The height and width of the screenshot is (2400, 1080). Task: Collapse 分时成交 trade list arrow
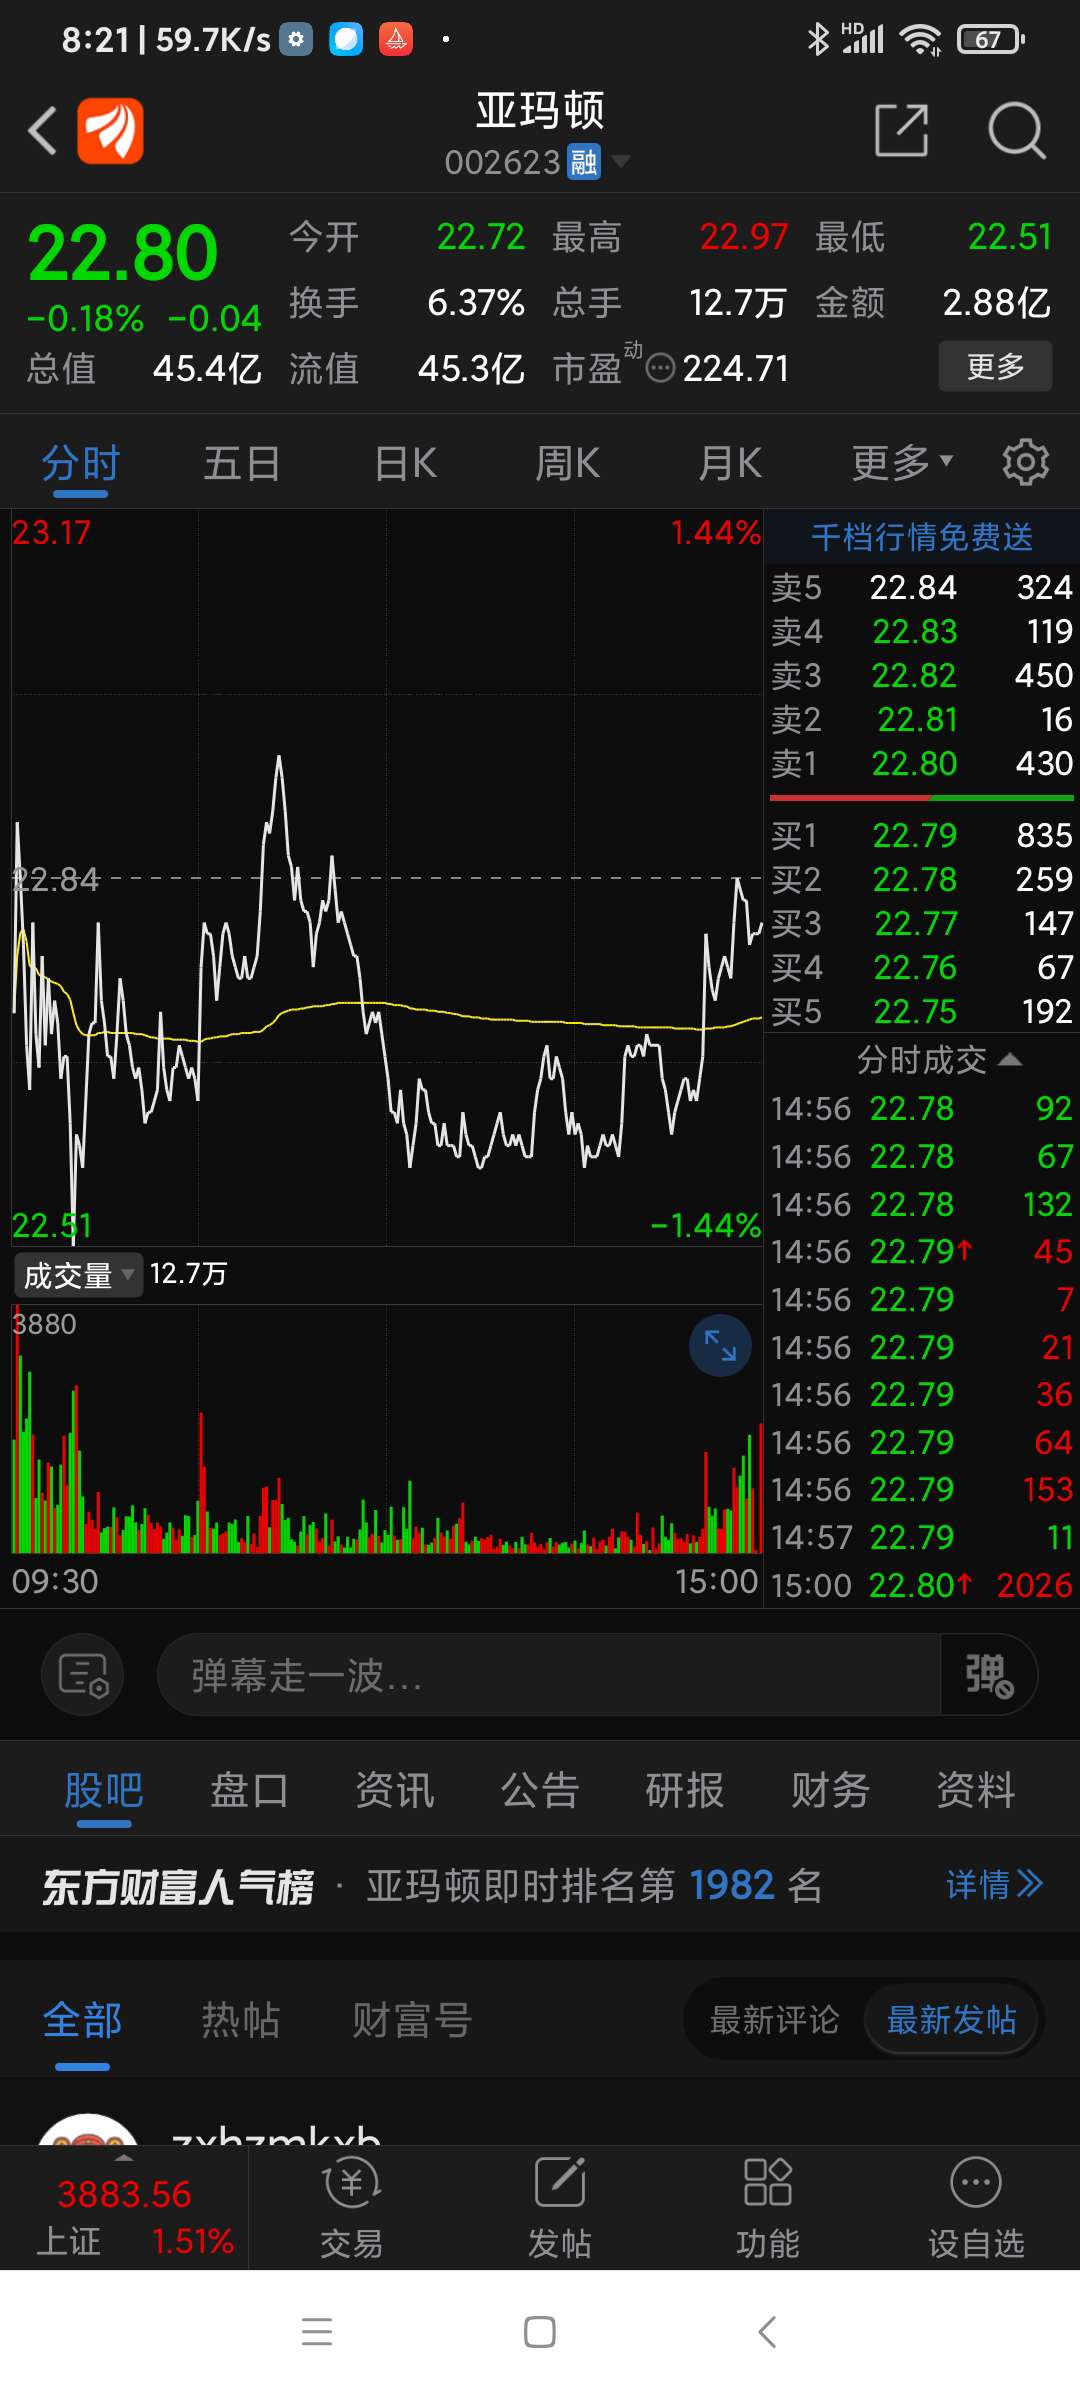click(1010, 1059)
